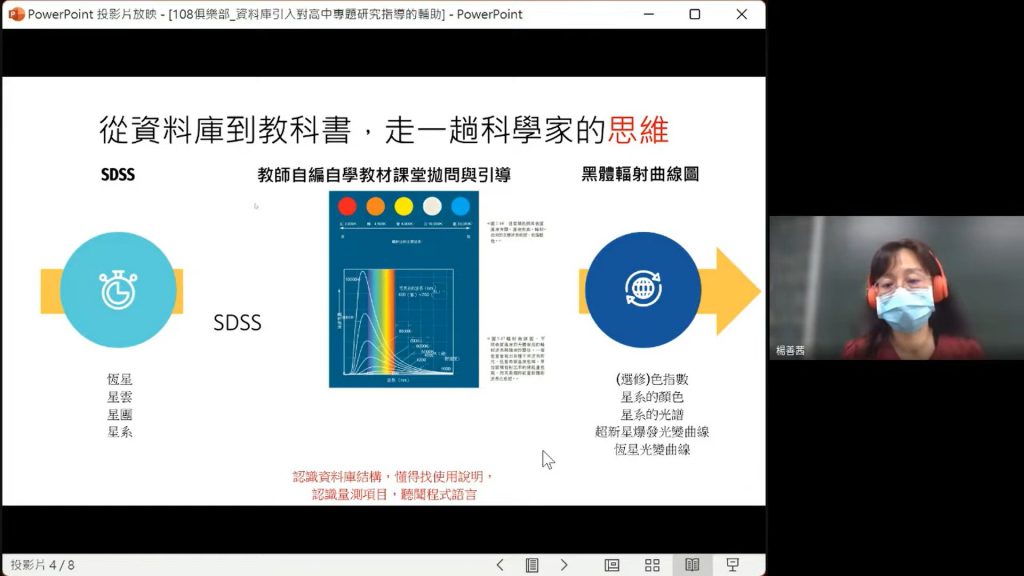Click the line (選修)色指數
Screen dimensions: 1024x576
(x=652, y=379)
